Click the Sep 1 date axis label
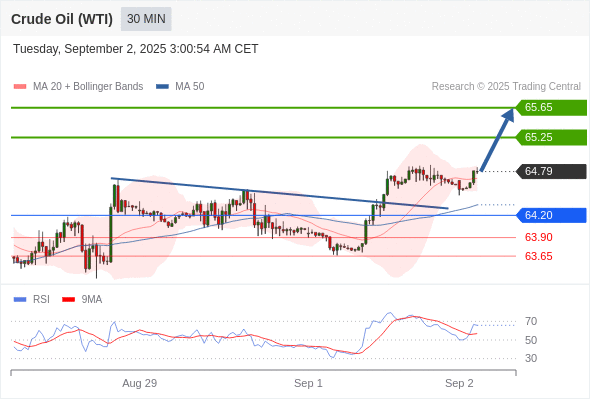The image size is (590, 400). point(308,383)
